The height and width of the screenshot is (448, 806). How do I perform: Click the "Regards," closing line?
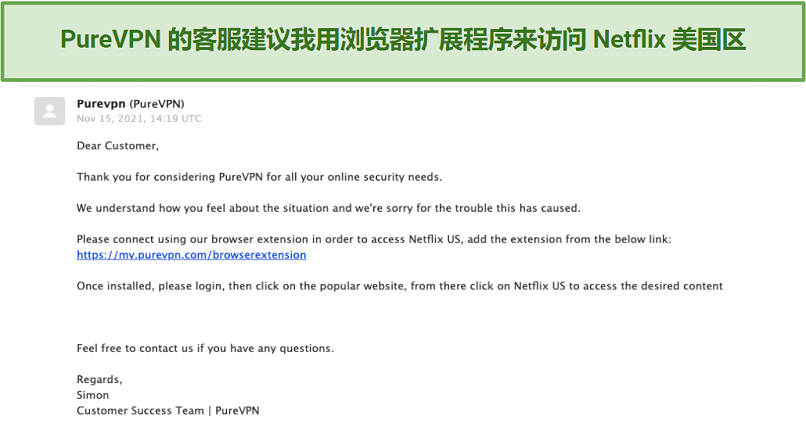pyautogui.click(x=99, y=380)
